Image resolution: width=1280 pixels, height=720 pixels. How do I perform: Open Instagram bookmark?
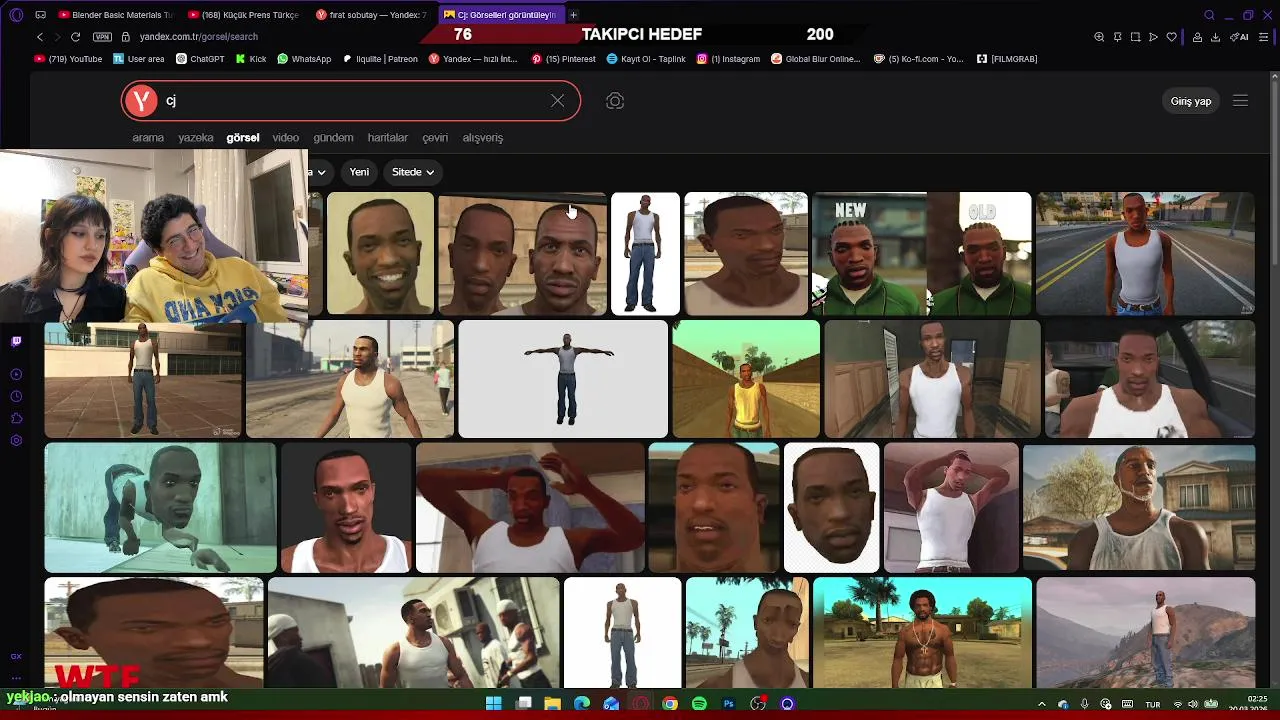pos(728,59)
